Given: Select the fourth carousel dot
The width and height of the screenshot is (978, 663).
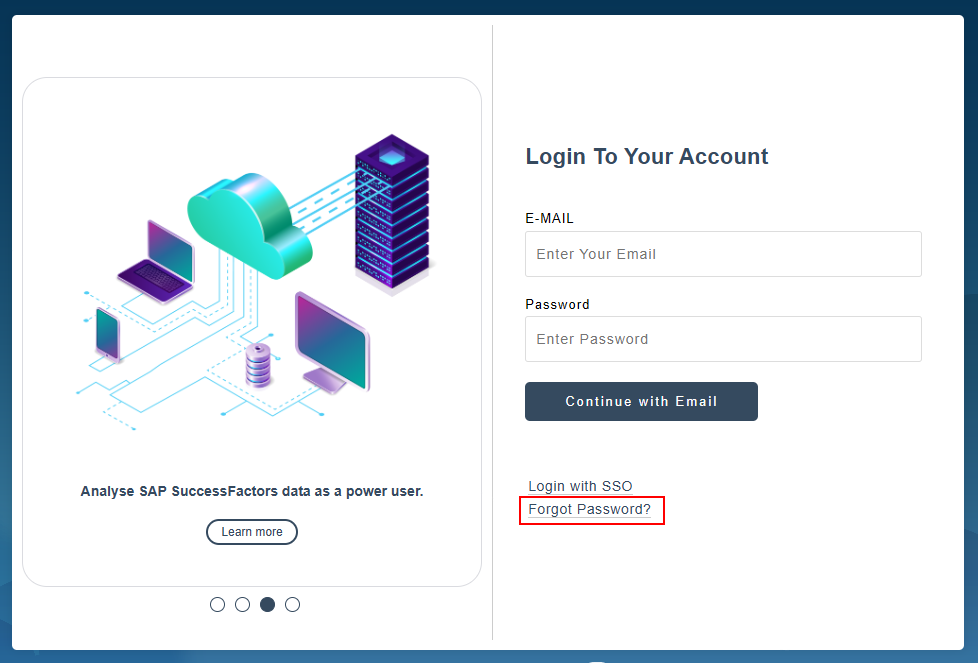Looking at the screenshot, I should 292,604.
